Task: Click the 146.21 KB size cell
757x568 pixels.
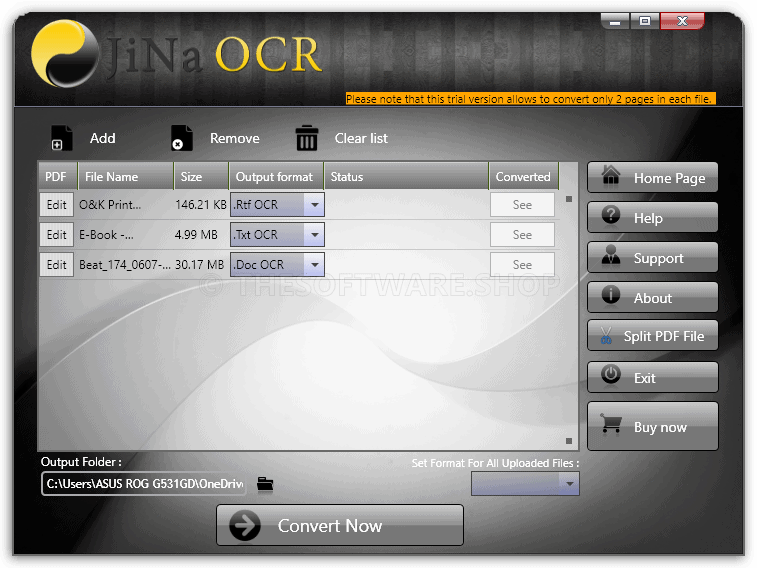Action: 201,205
